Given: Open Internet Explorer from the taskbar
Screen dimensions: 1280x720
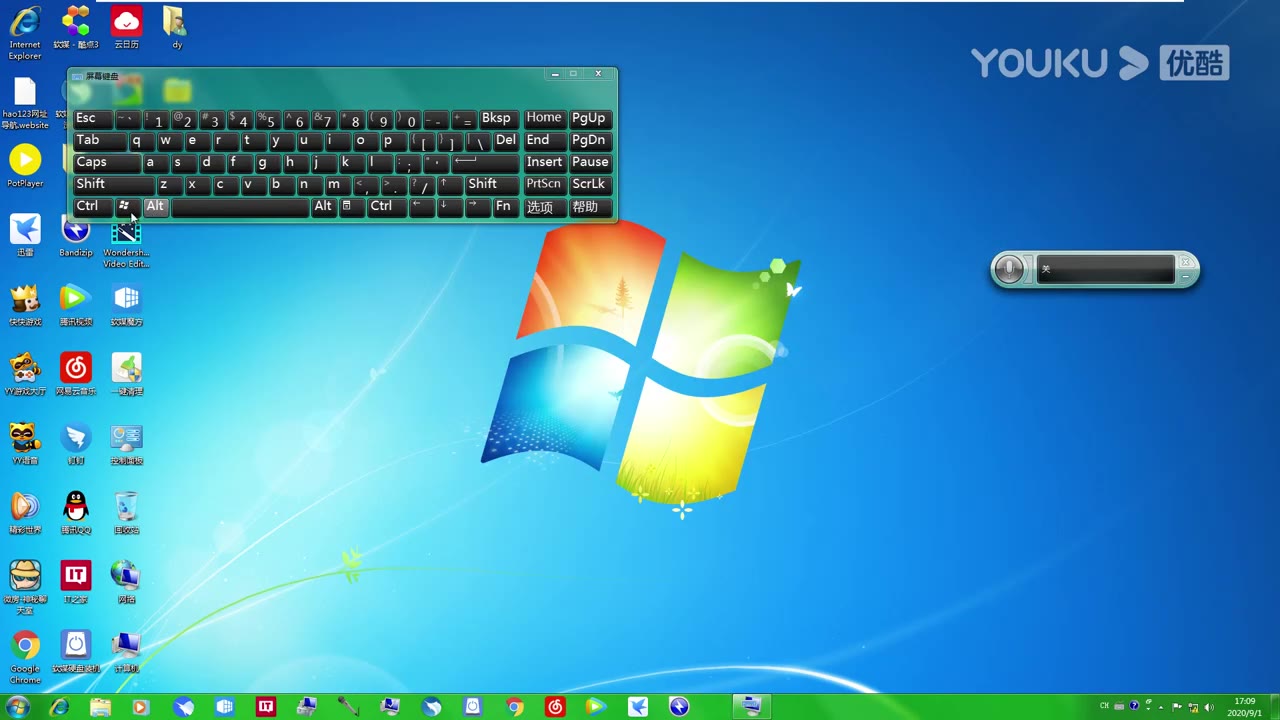Looking at the screenshot, I should click(x=59, y=707).
